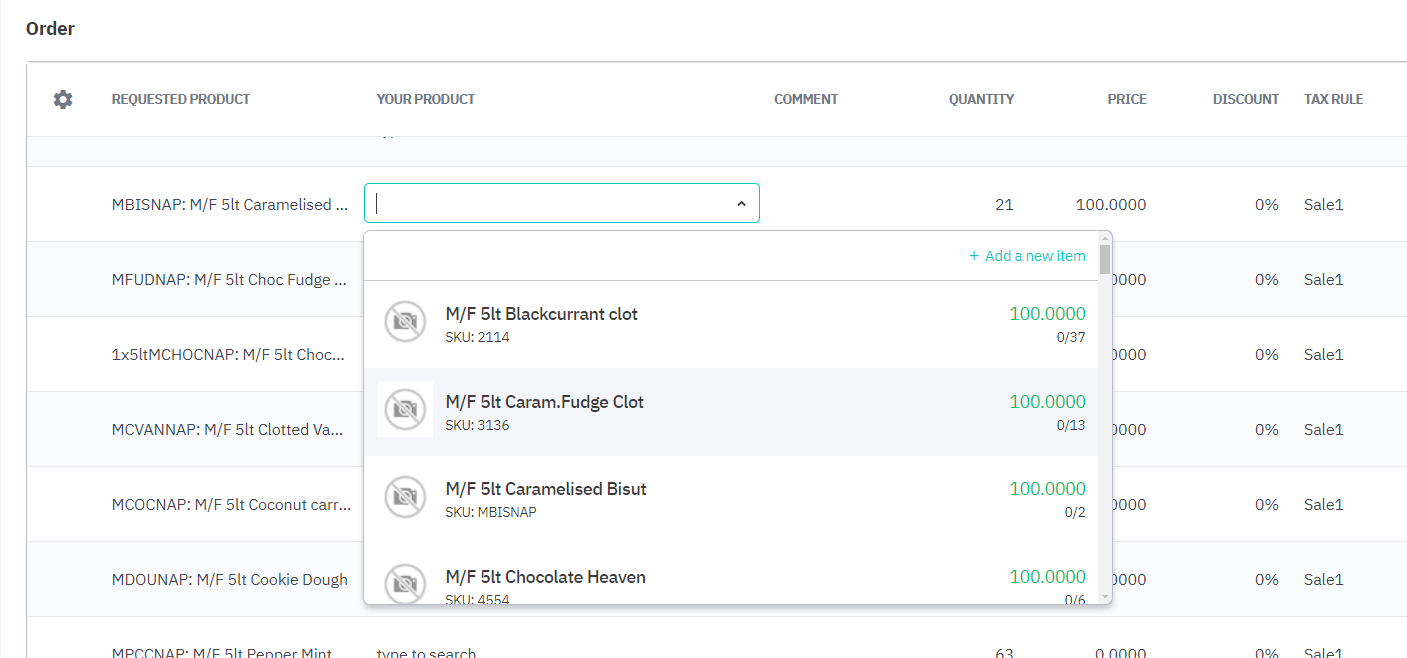This screenshot has width=1407, height=658.
Task: Choose M/F 5lt Caram.Fudge Clot option
Action: coord(544,402)
